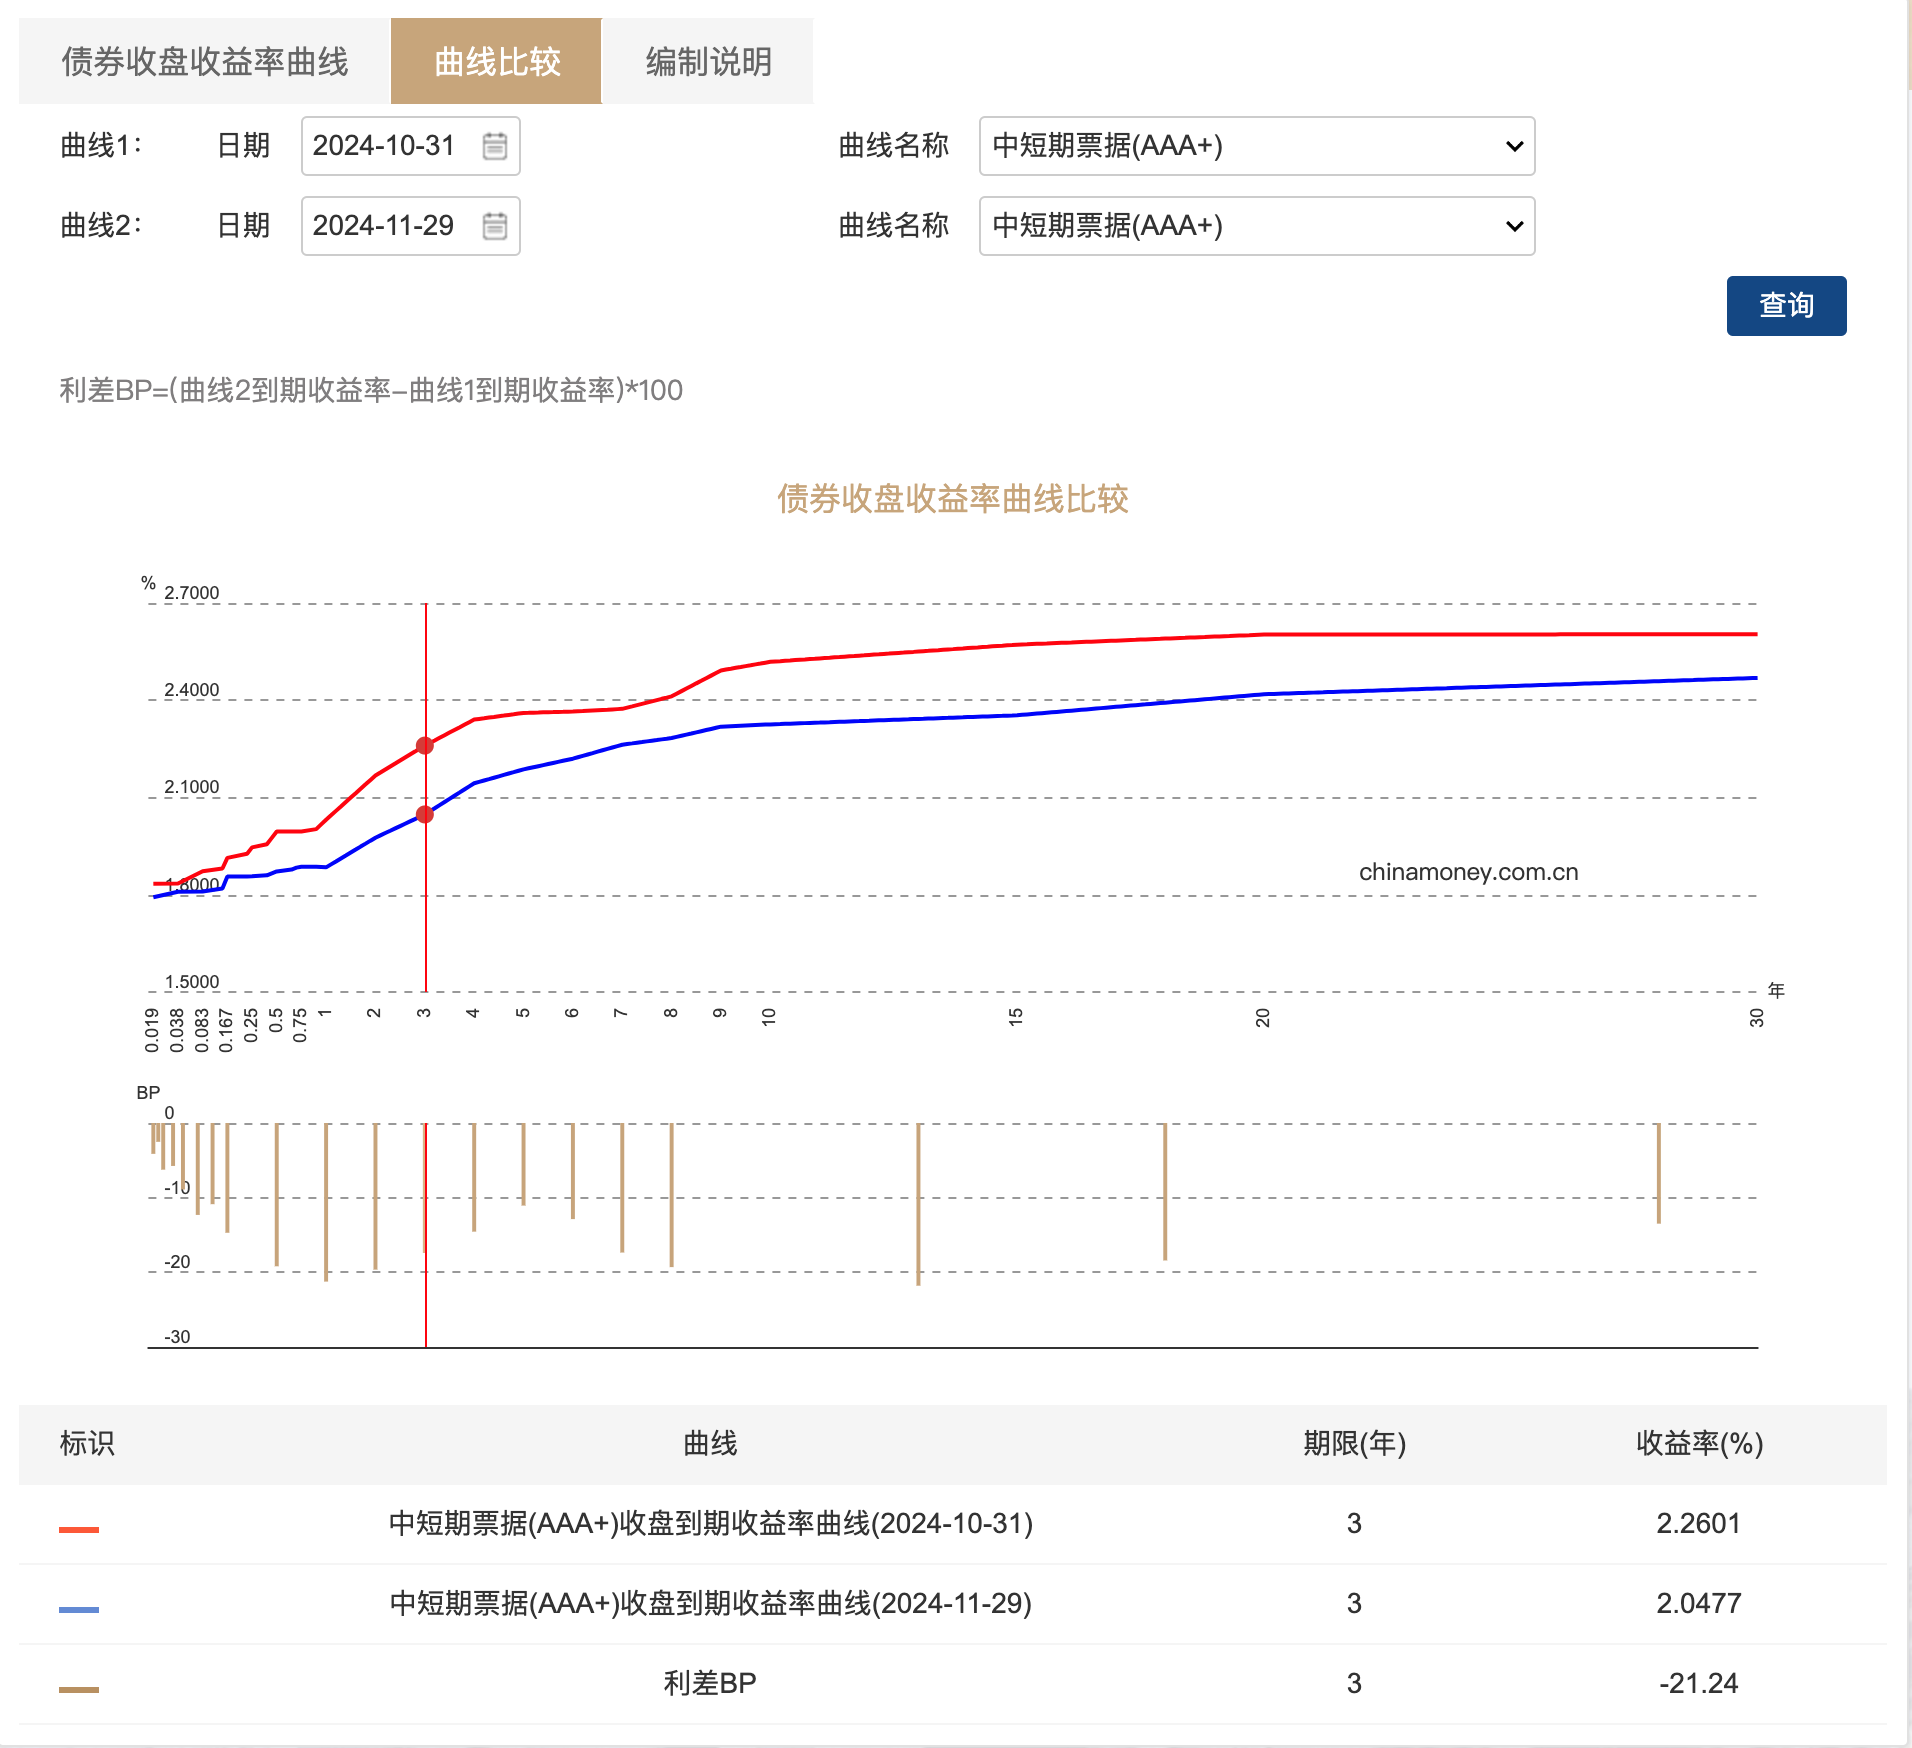Toggle the 利差BP series via its legend row

coord(710,1683)
